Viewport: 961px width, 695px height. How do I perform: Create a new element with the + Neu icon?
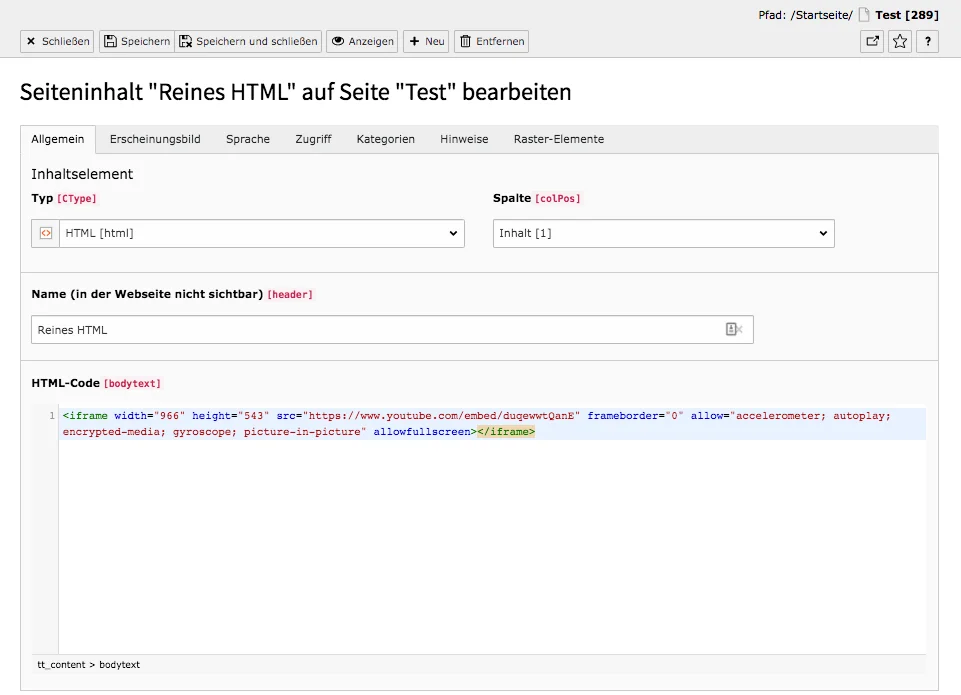[413, 41]
